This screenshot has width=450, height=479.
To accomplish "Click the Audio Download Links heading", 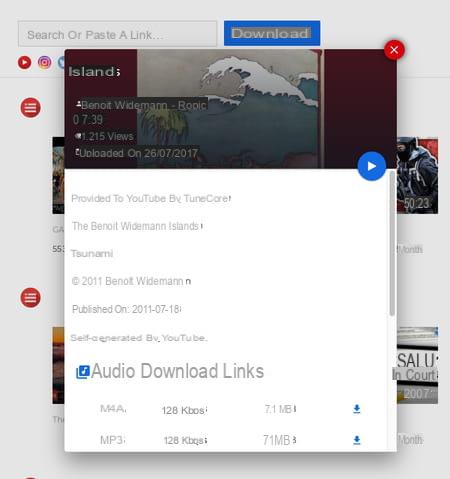I will coord(178,371).
